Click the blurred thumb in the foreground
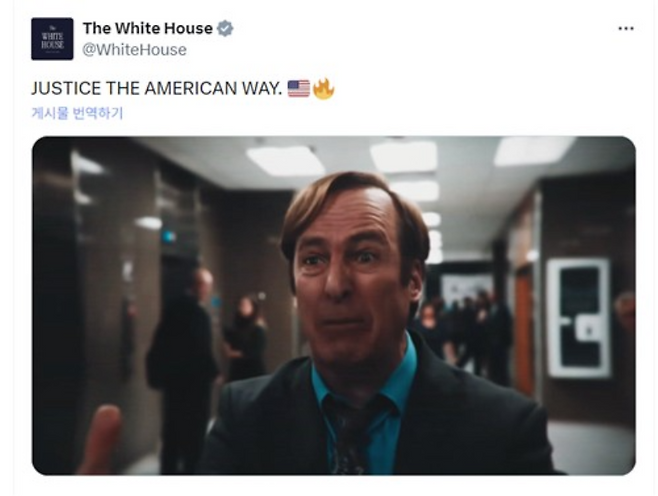The image size is (658, 496). click(99, 439)
